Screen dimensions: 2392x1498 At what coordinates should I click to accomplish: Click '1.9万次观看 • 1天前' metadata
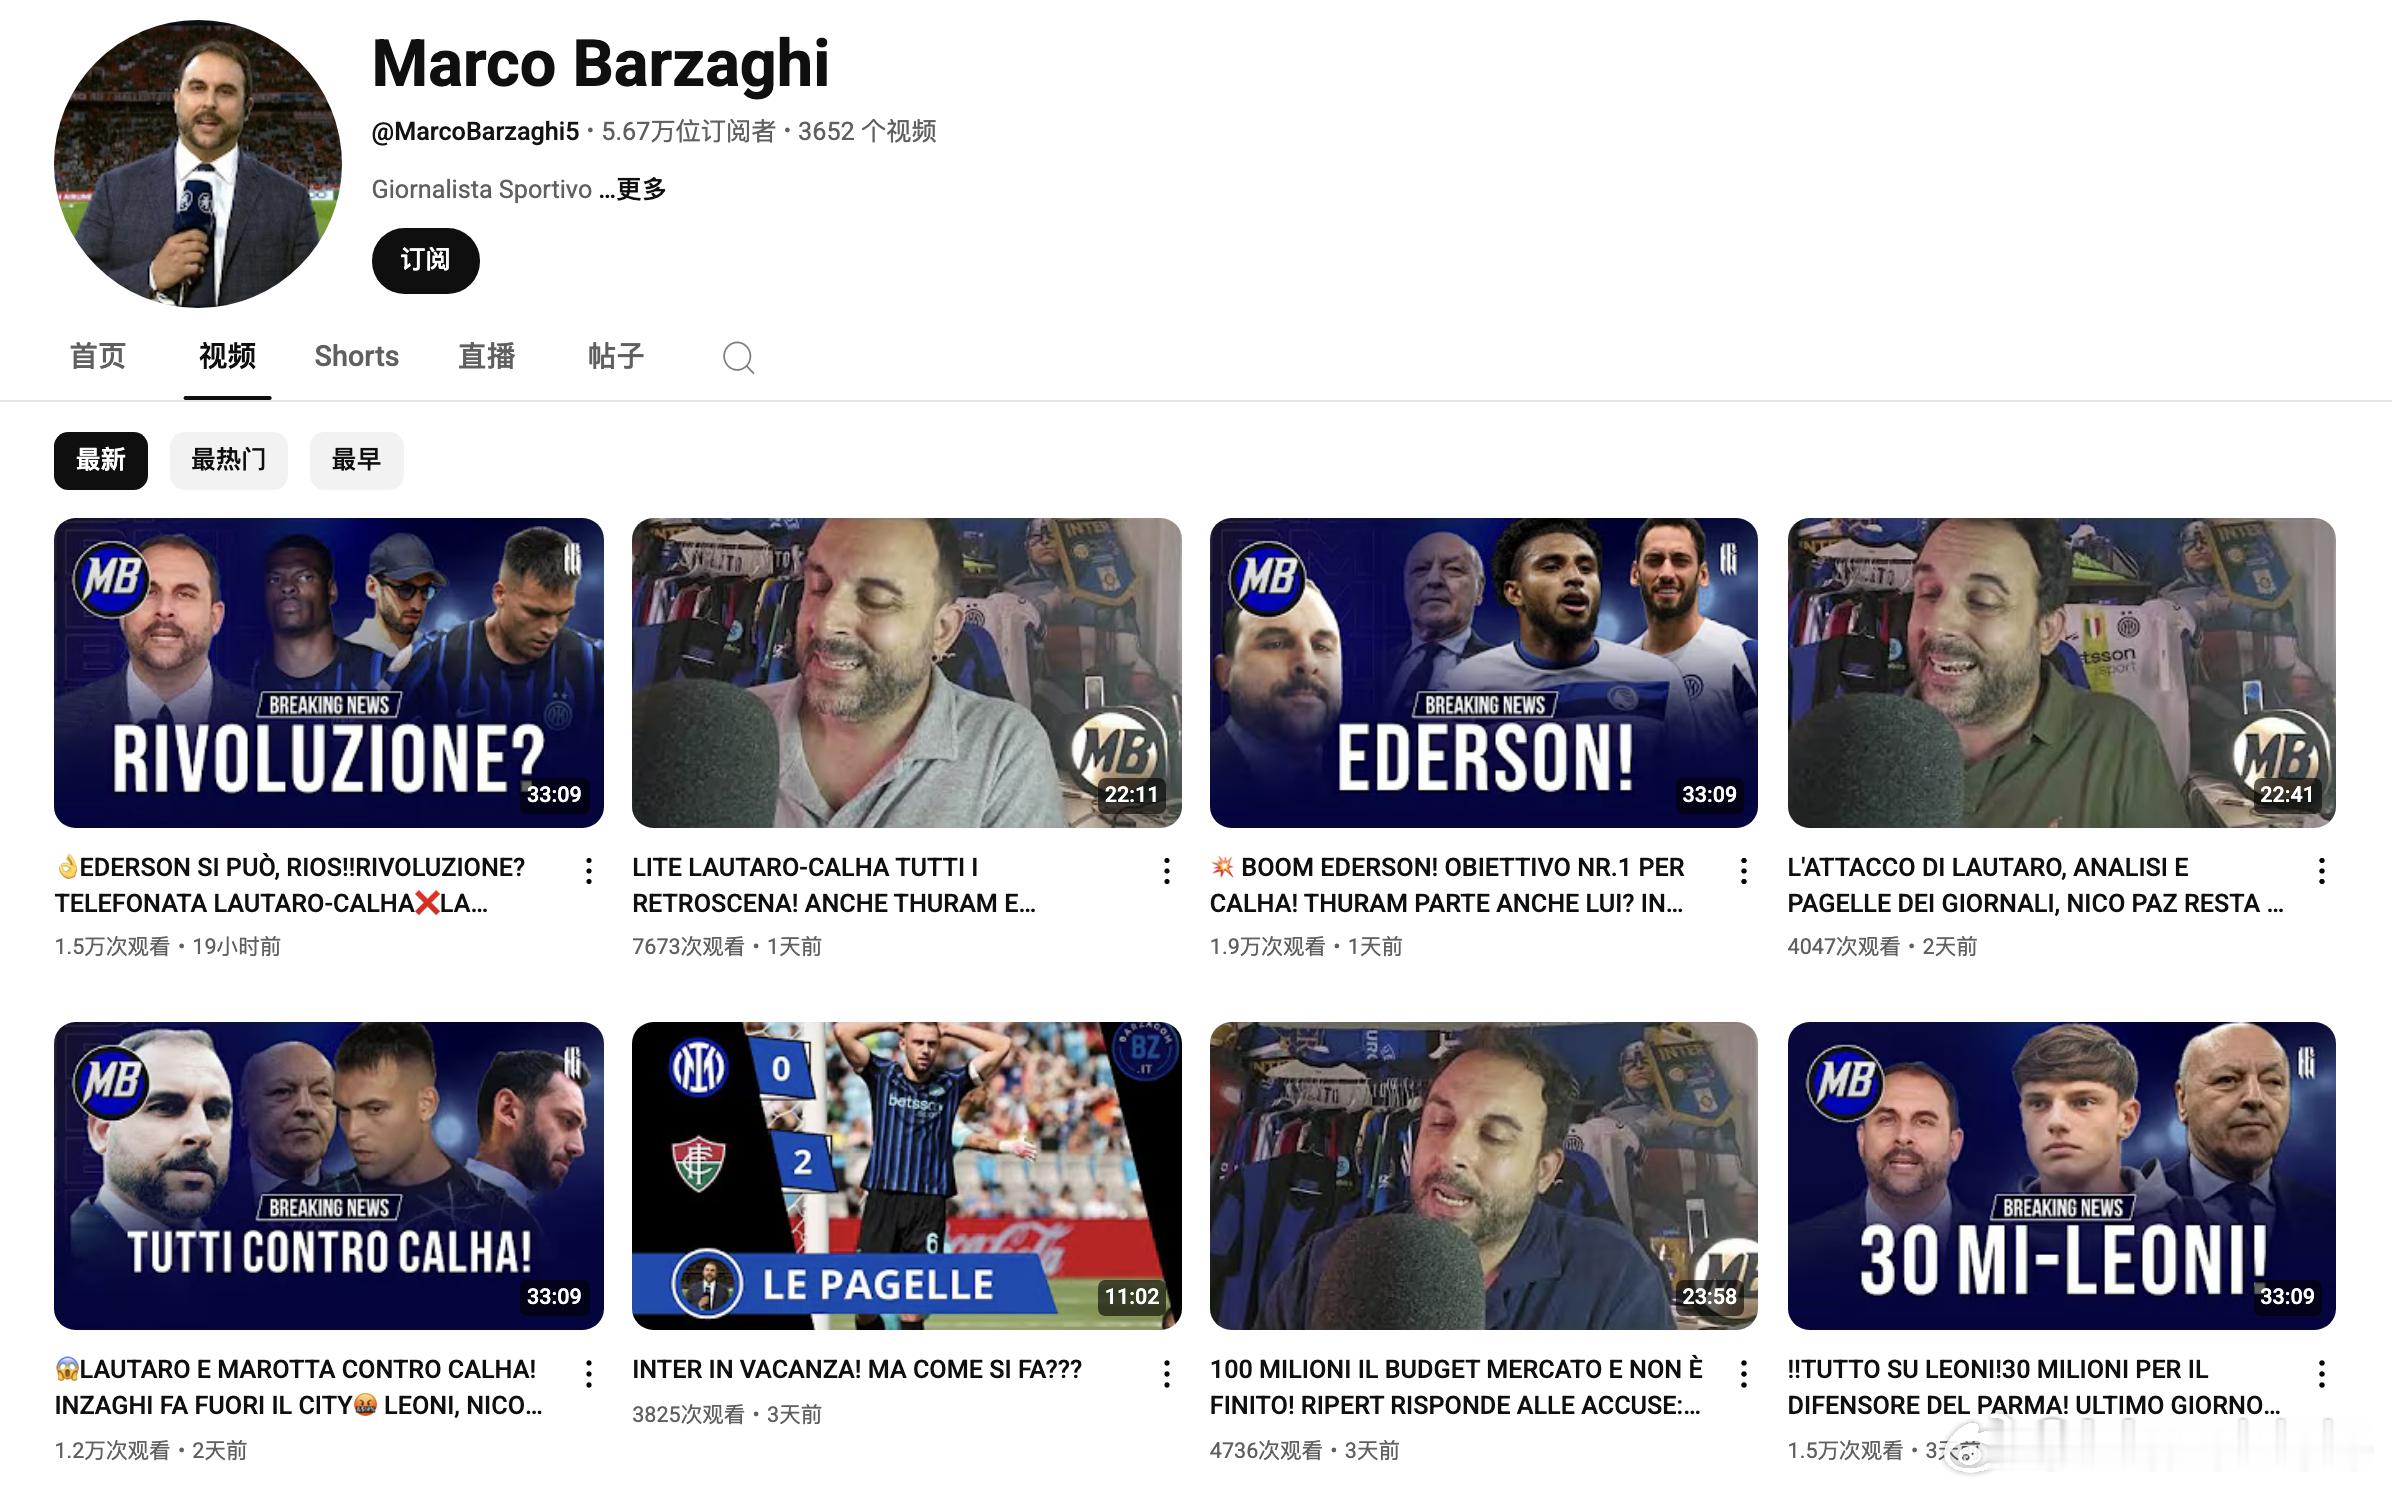(x=1306, y=946)
